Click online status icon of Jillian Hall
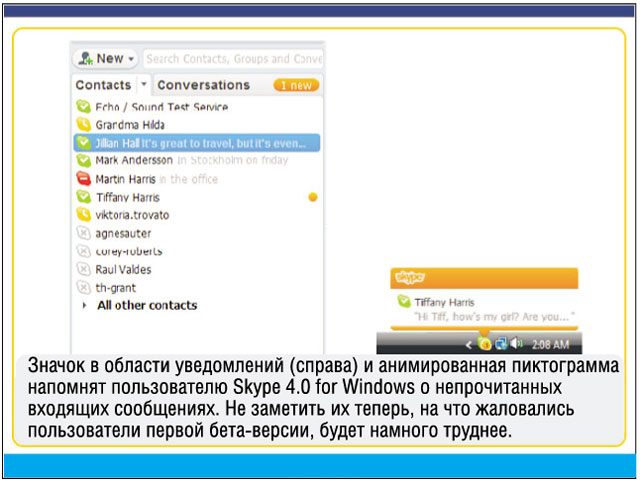 point(83,142)
